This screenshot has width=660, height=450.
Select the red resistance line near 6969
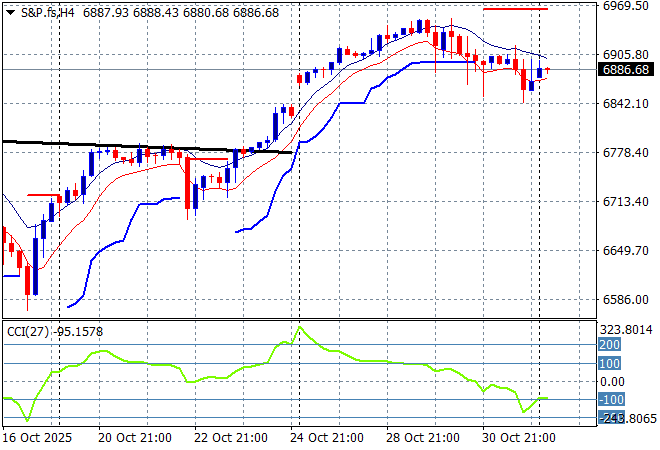click(x=516, y=9)
